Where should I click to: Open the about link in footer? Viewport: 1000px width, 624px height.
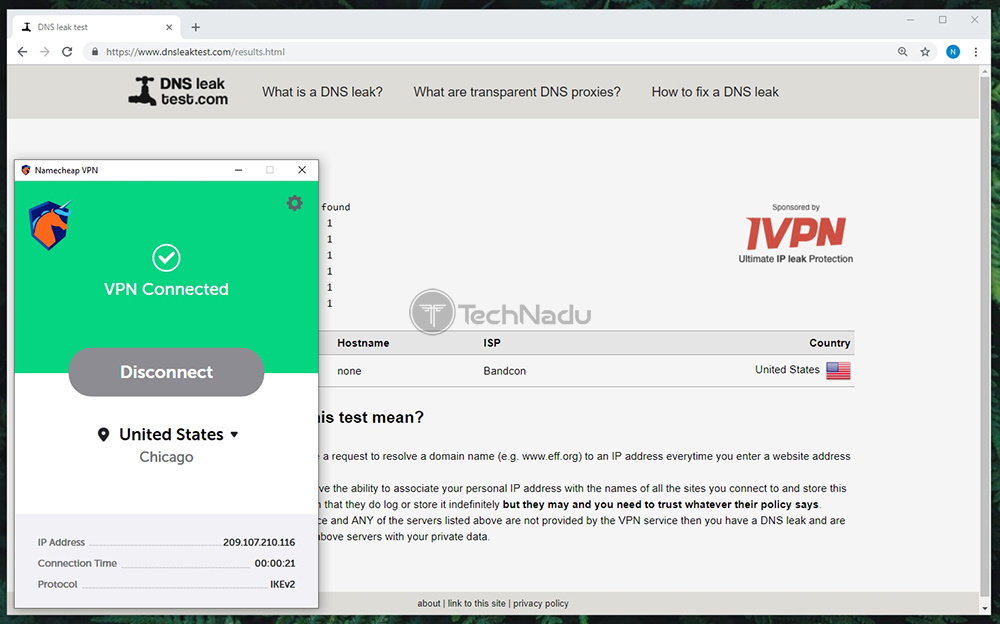coord(429,604)
